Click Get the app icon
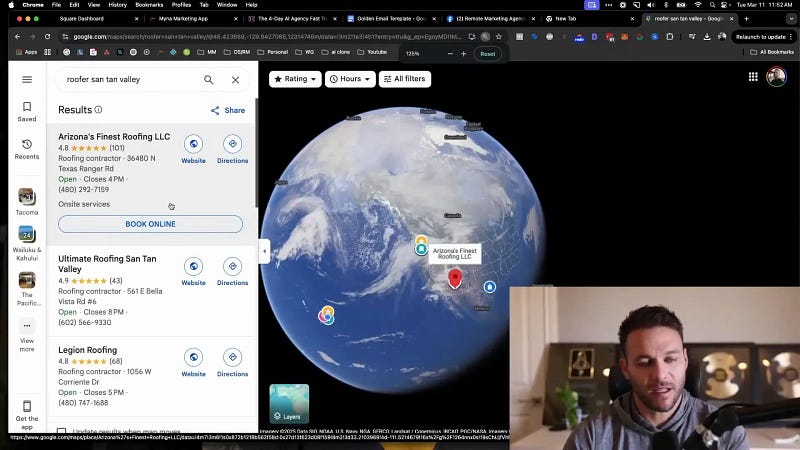Screen dimensions: 800x450 [x=27, y=414]
